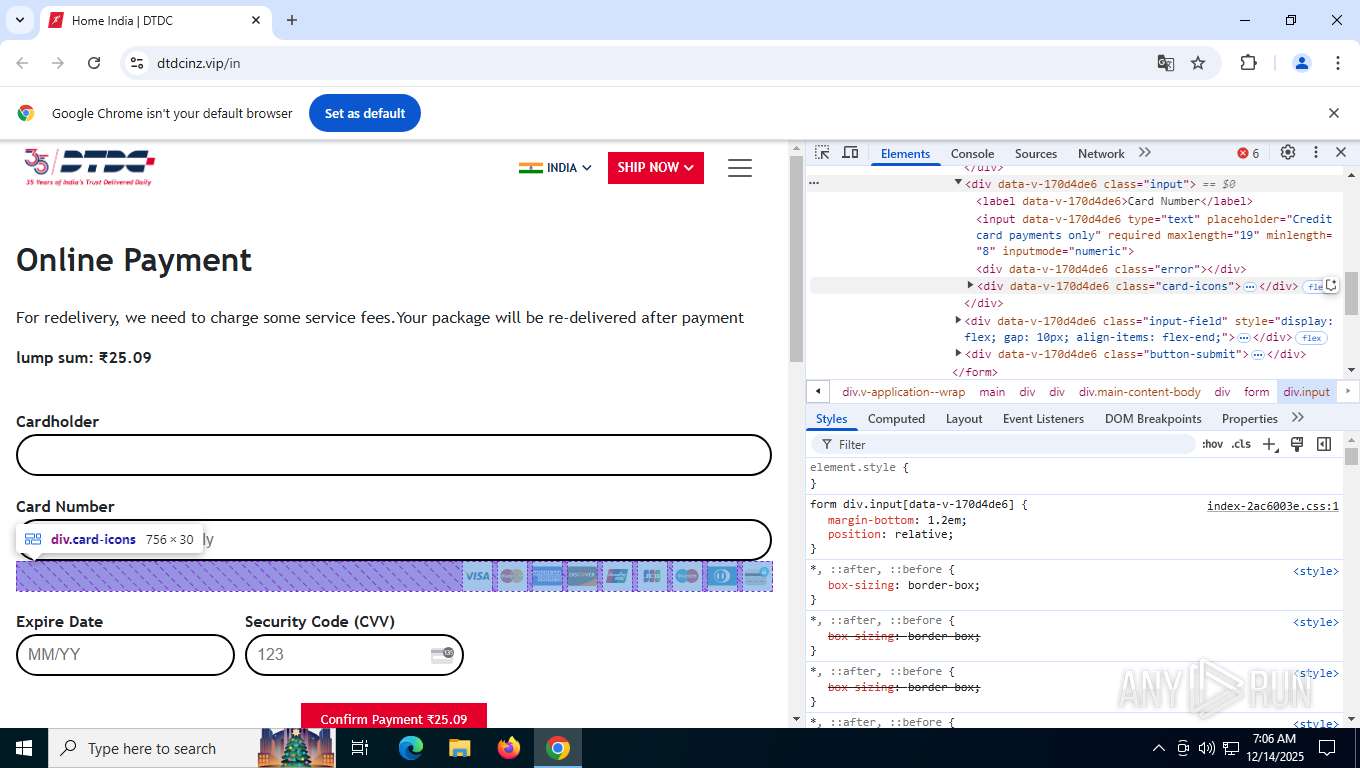Open the Event Listeners tab
Screen dimensions: 1360x768
point(1043,418)
